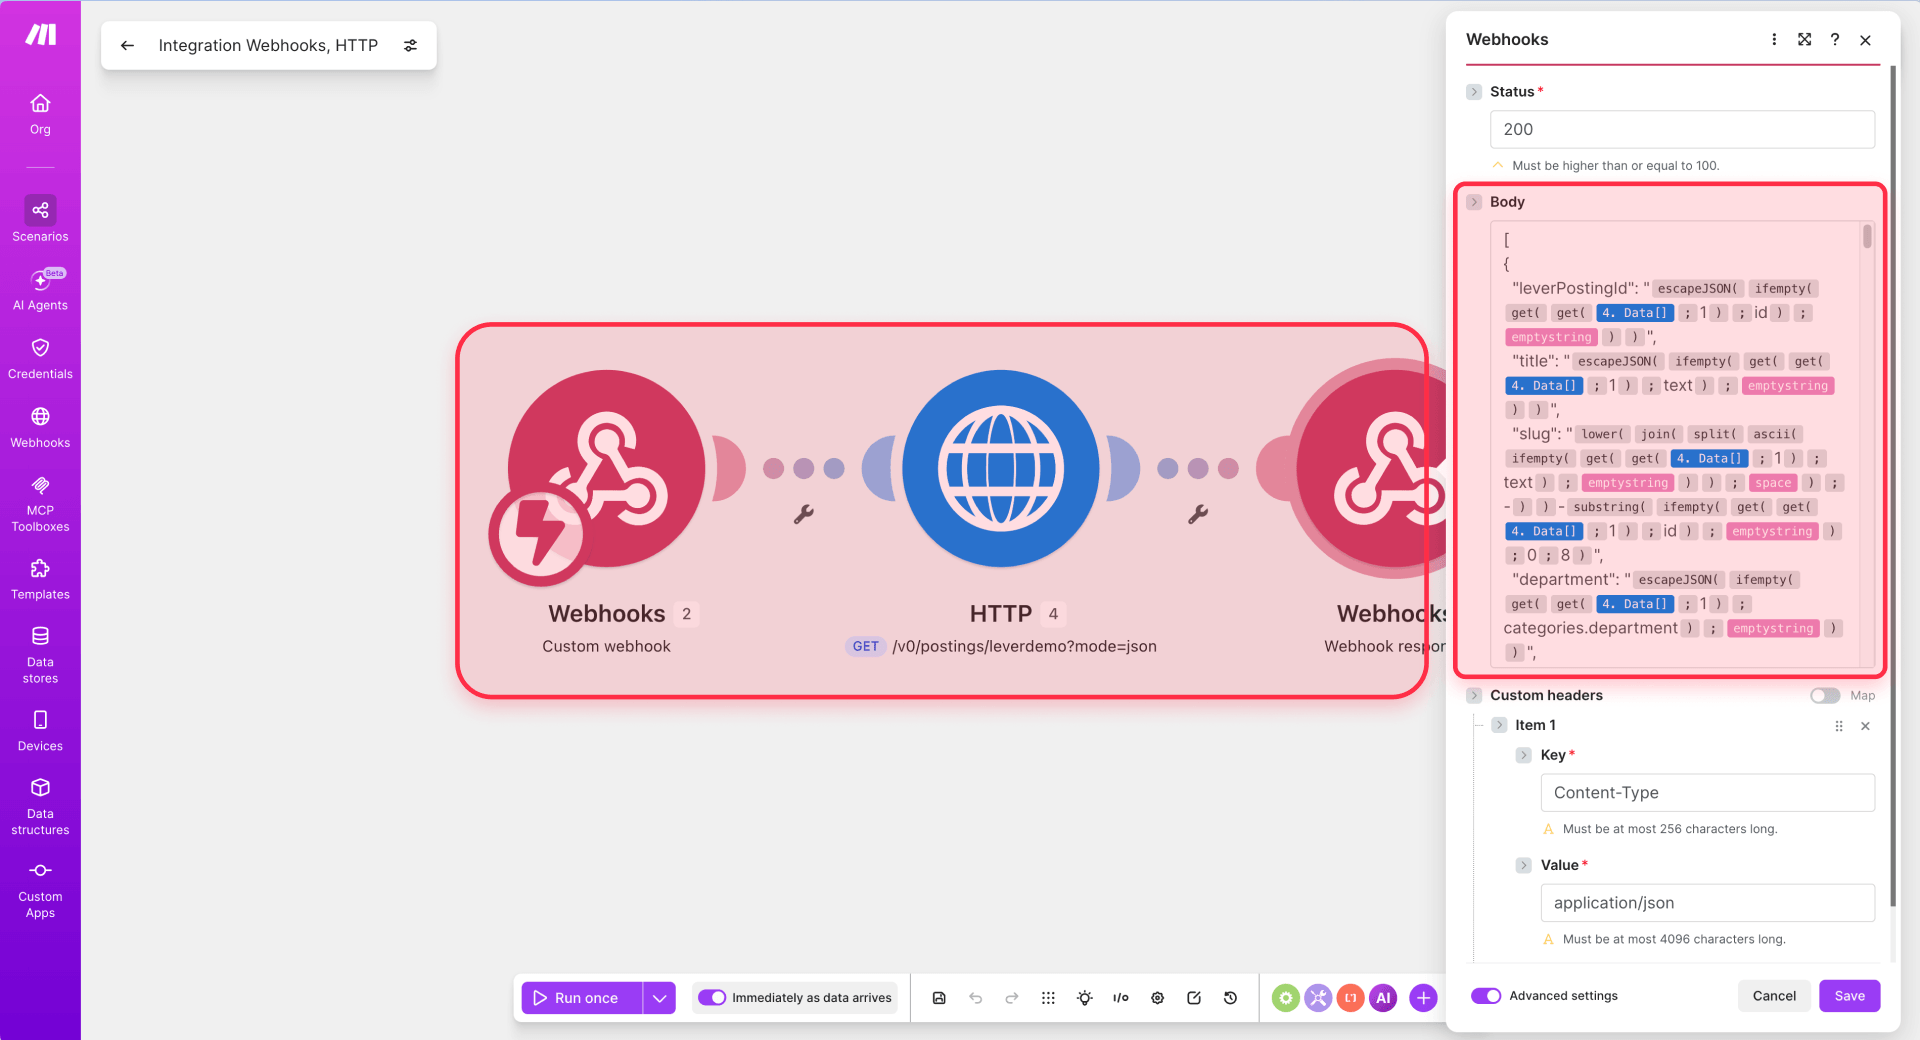The height and width of the screenshot is (1040, 1920).
Task: Auto-align modules with the grid icon
Action: (x=1048, y=997)
